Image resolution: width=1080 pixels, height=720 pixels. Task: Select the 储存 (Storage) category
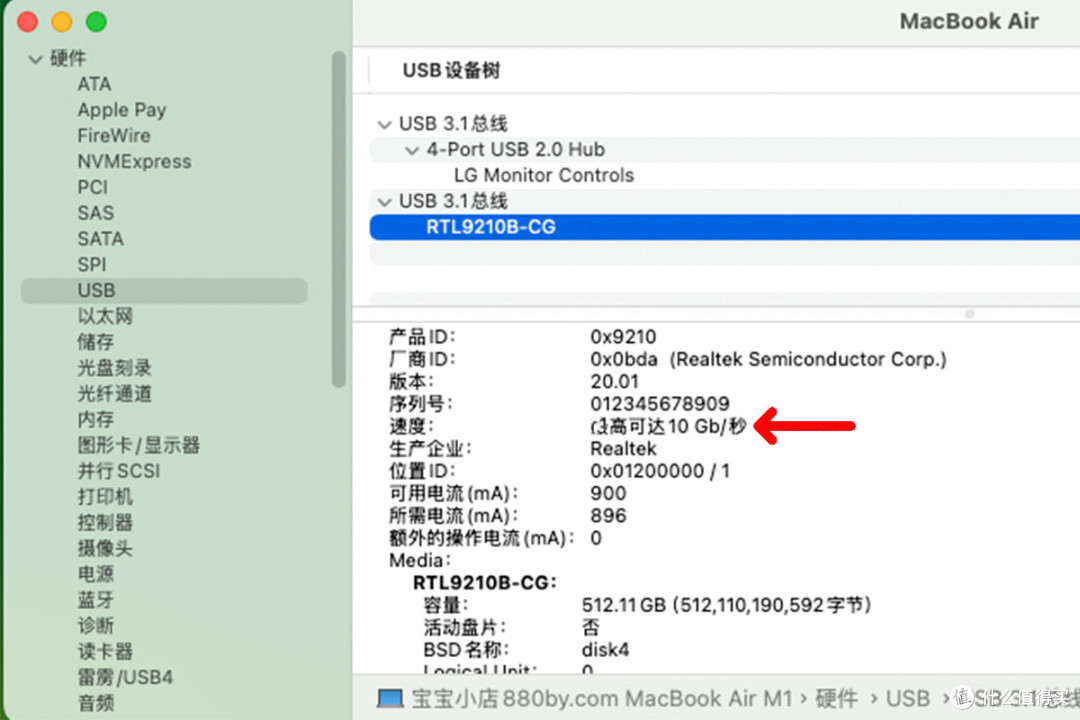[94, 341]
